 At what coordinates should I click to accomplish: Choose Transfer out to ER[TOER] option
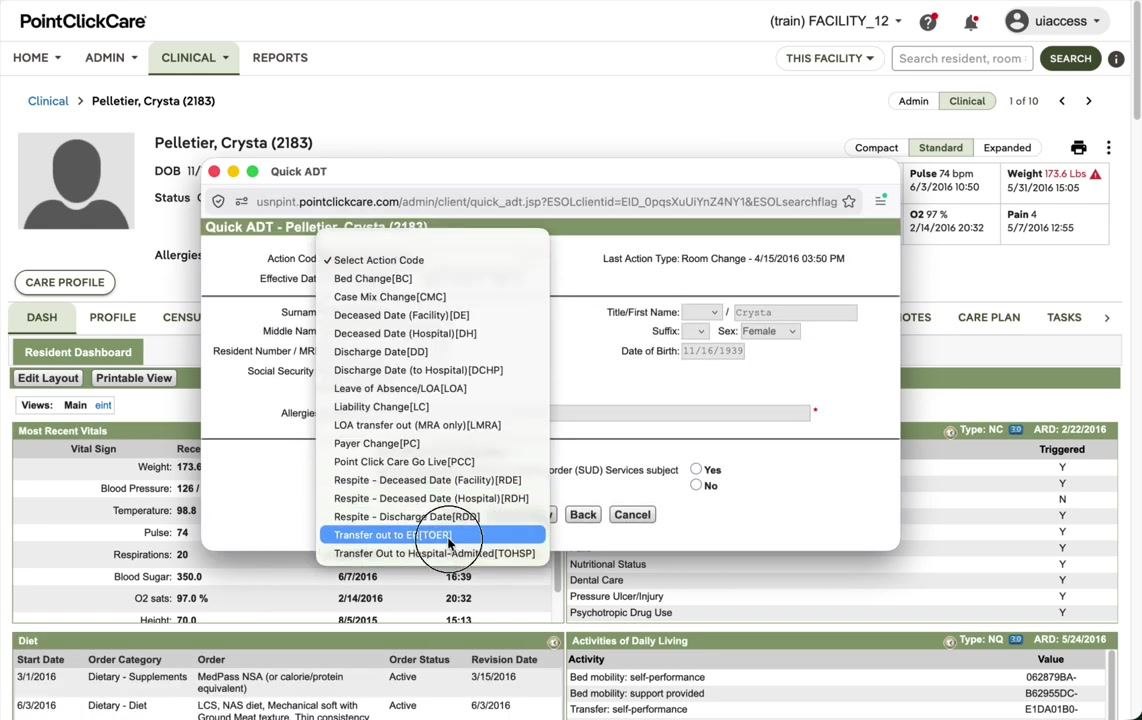(433, 535)
